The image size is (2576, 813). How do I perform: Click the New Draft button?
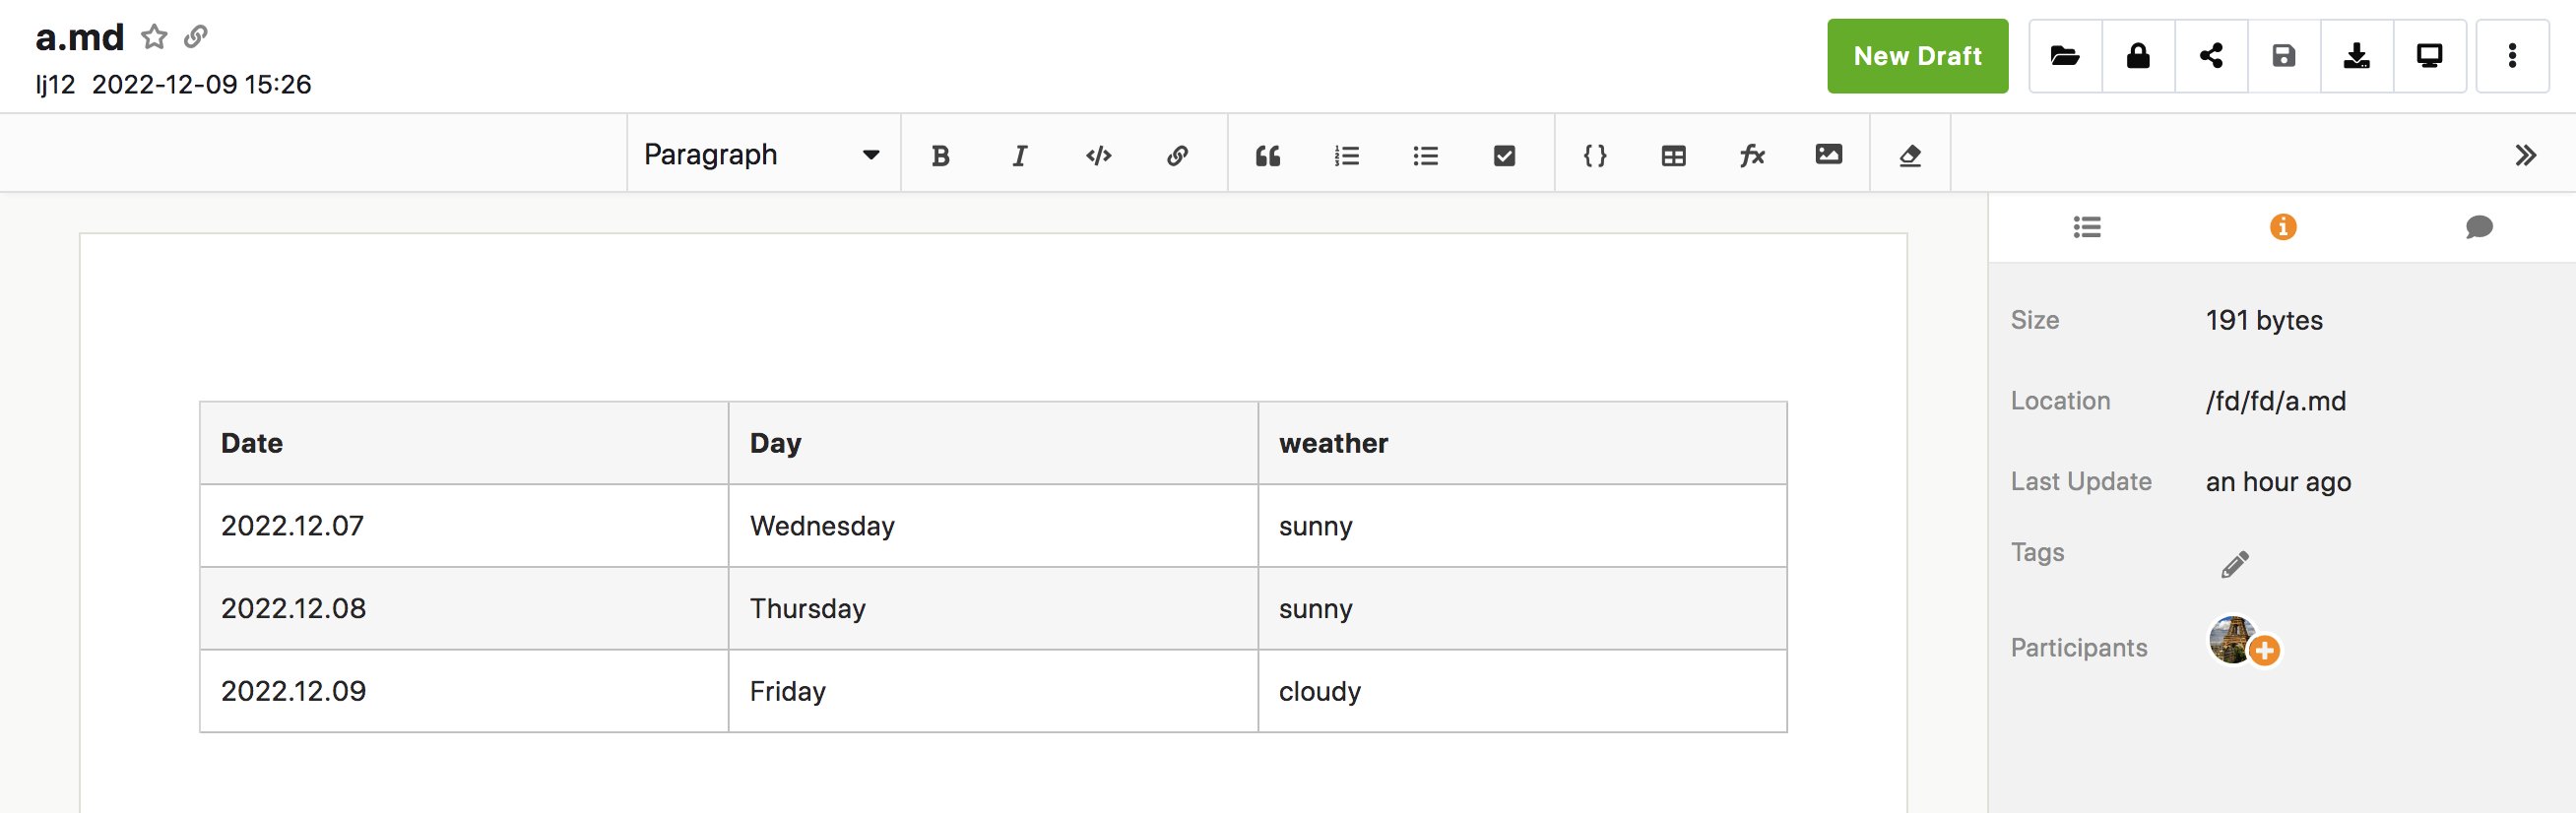[x=1917, y=56]
